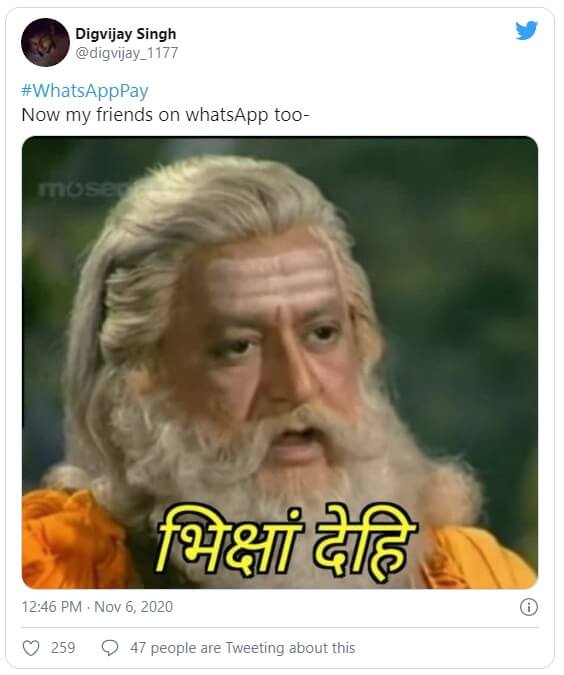Click the Twitter bird logo
This screenshot has height=675, width=564.
527,31
